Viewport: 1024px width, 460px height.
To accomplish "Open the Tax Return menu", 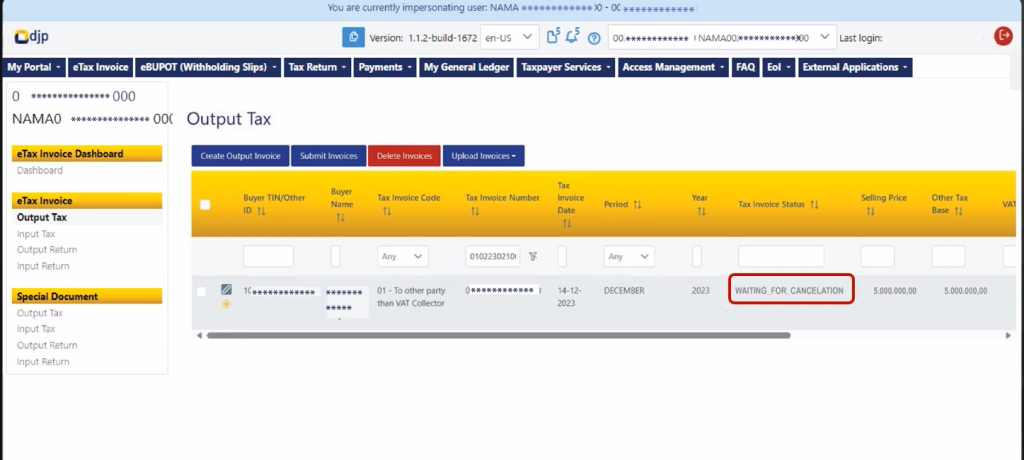I will pos(318,67).
